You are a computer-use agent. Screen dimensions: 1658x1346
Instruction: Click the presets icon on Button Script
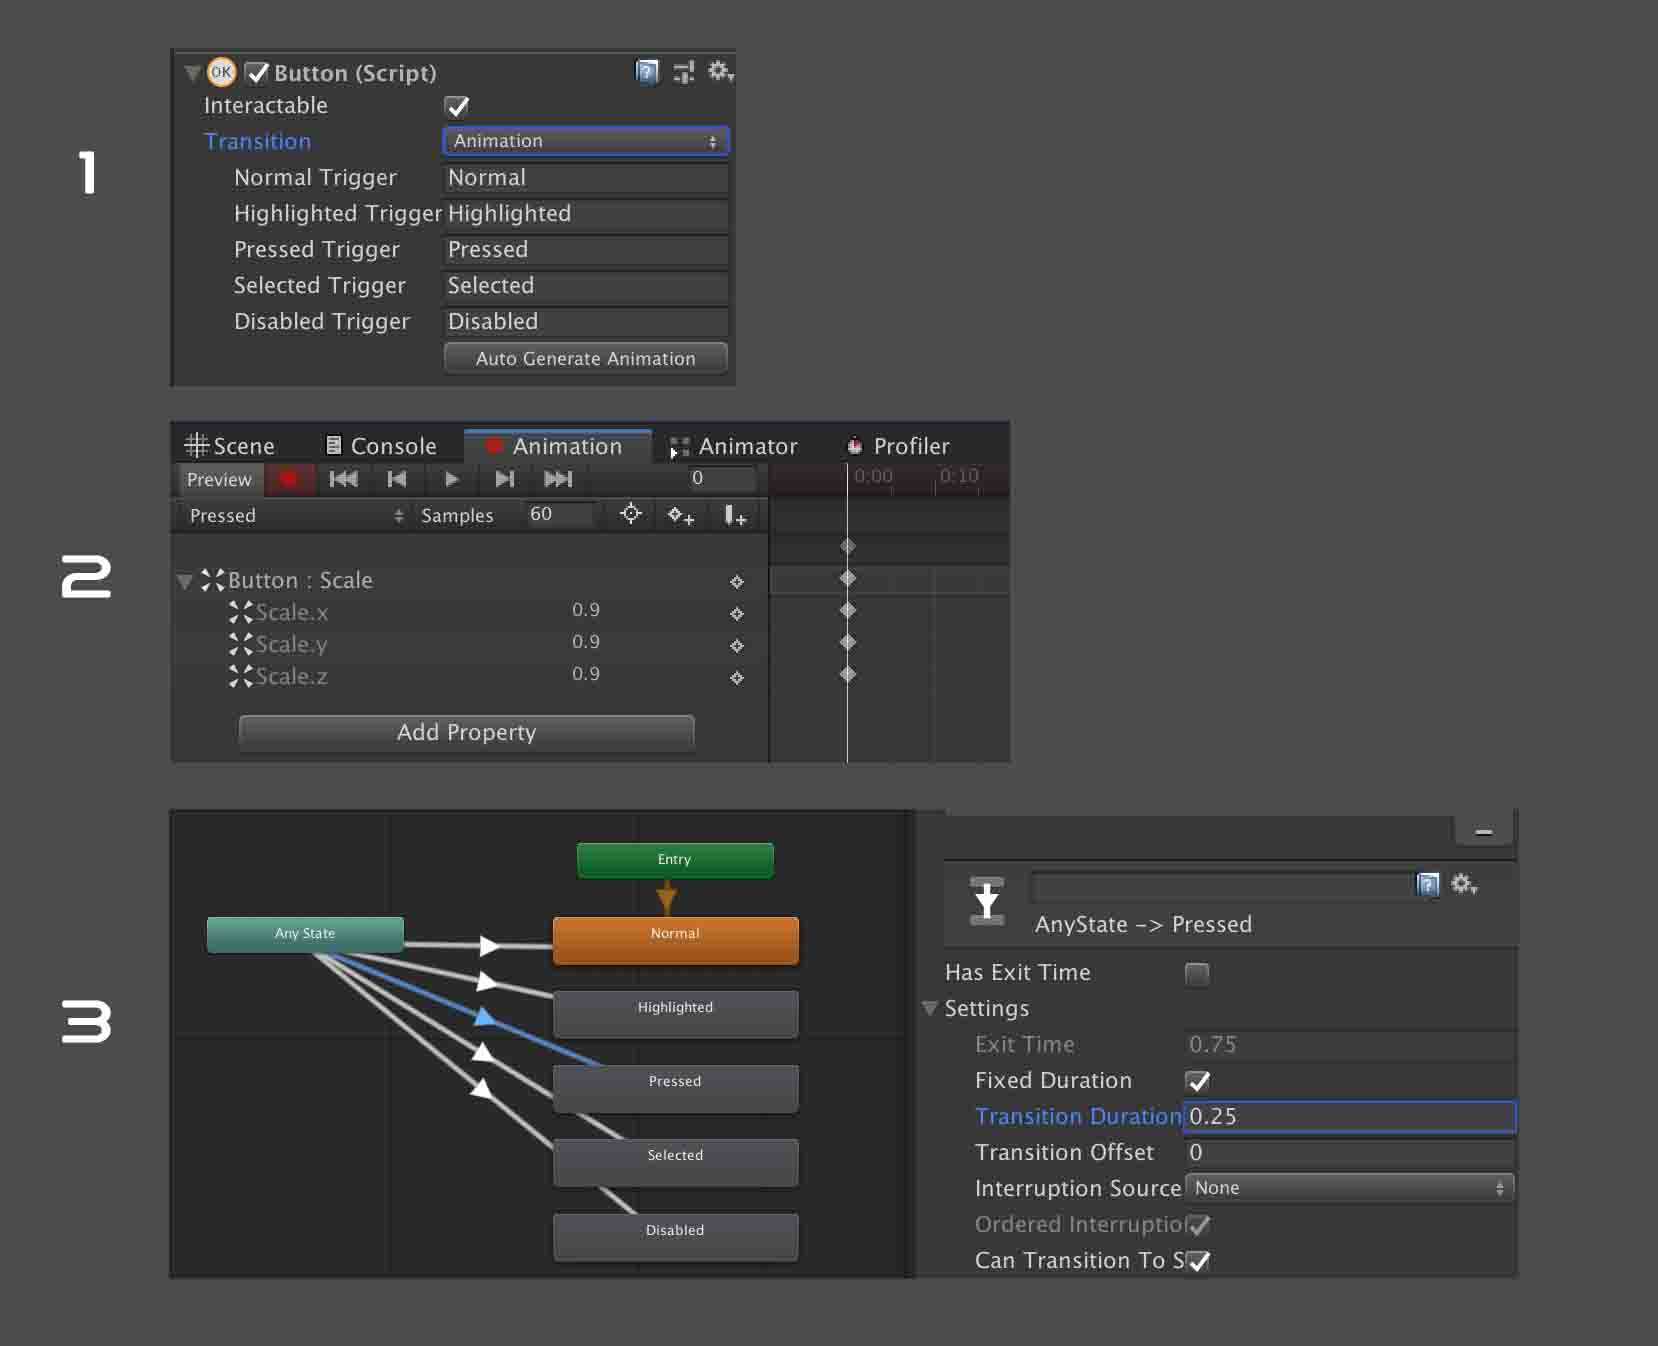(x=683, y=72)
